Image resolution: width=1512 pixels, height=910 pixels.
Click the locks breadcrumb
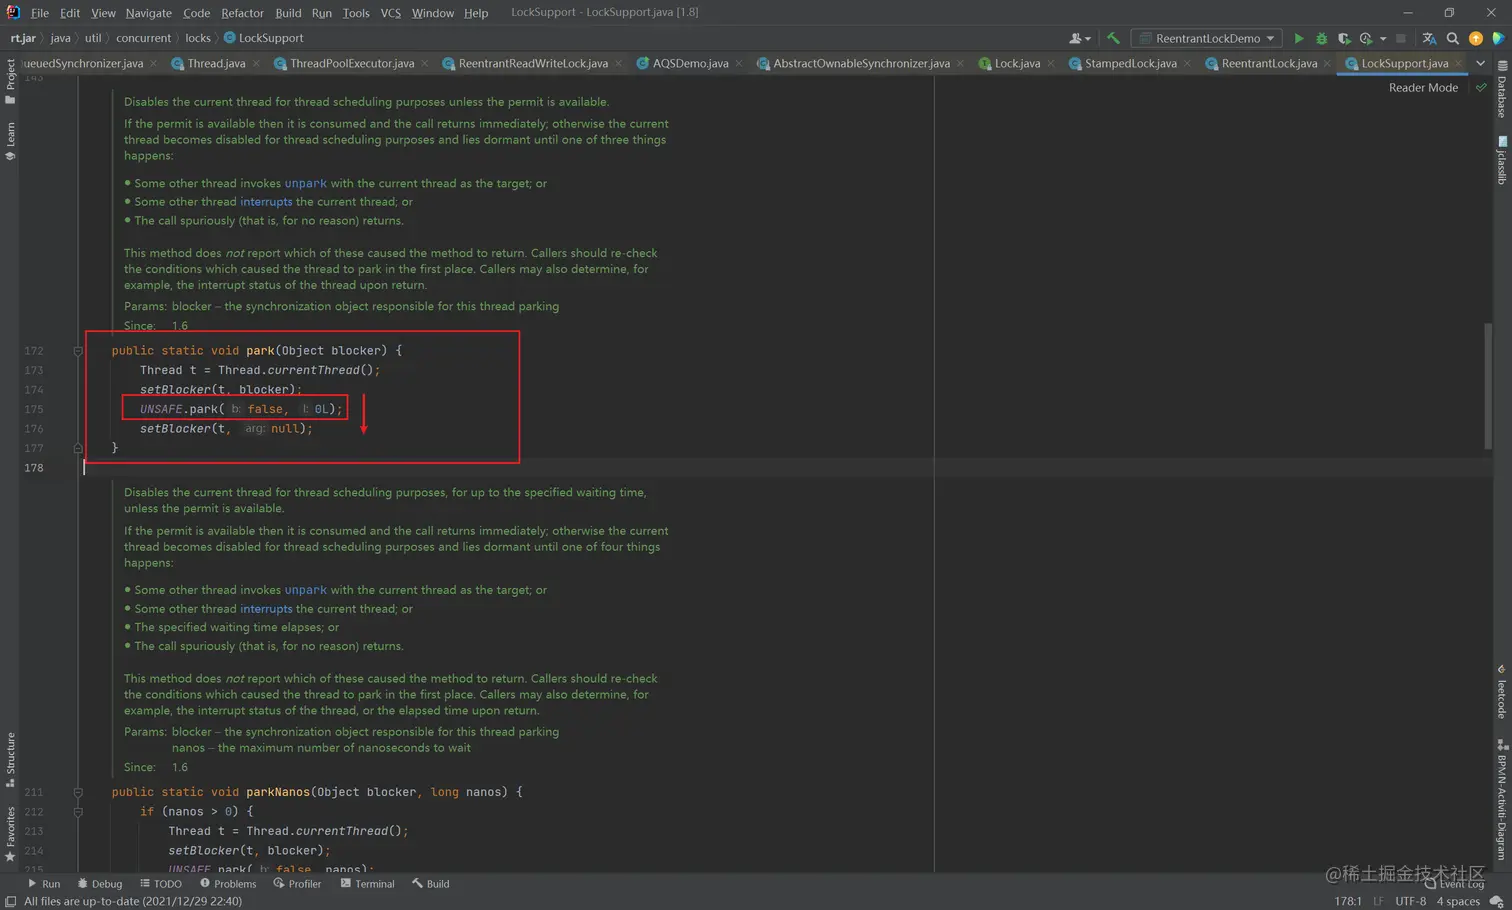[198, 38]
